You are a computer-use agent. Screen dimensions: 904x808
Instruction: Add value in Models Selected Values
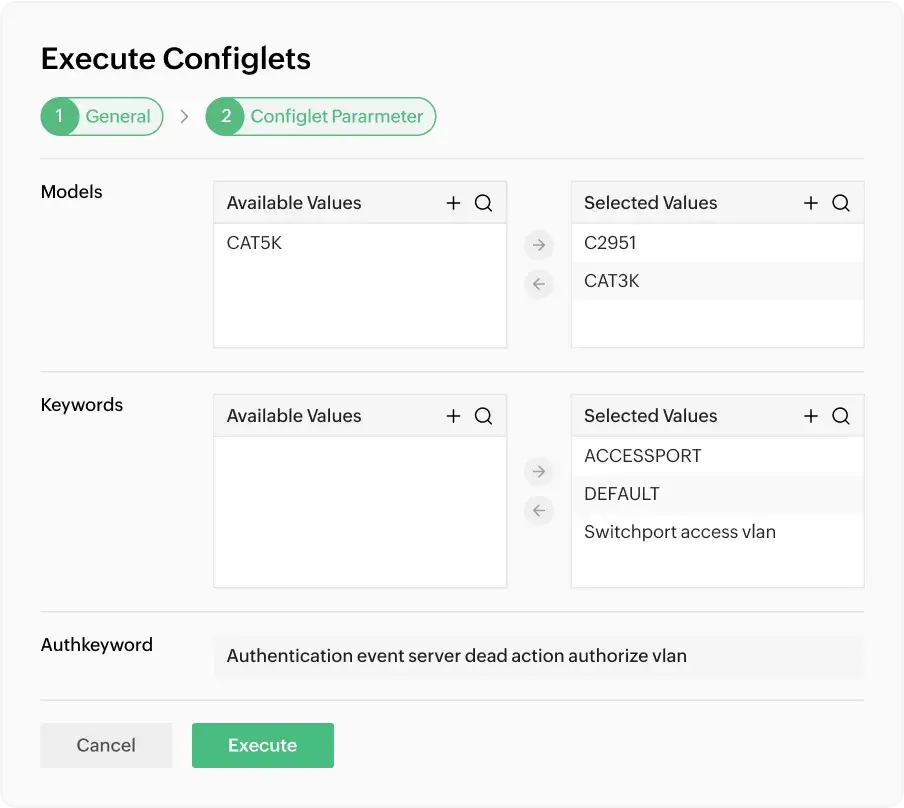(x=811, y=203)
